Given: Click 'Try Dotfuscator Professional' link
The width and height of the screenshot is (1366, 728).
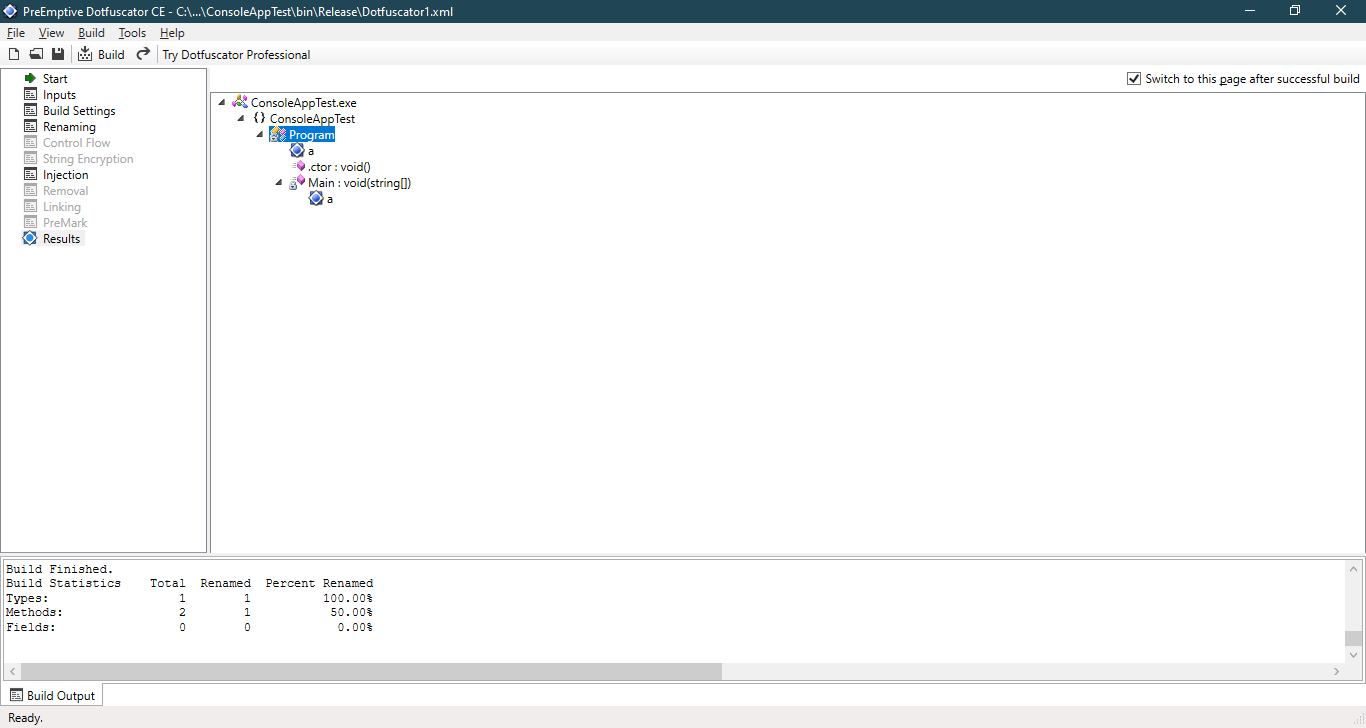Looking at the screenshot, I should coord(236,54).
